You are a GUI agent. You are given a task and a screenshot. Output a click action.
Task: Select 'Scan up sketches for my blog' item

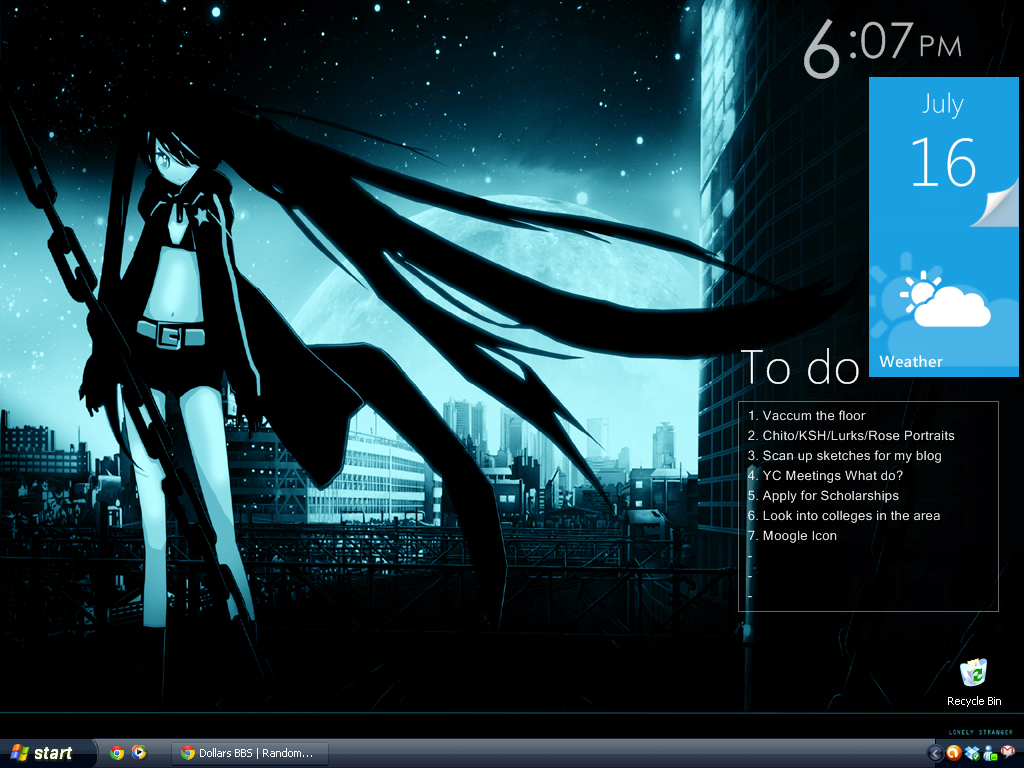844,456
